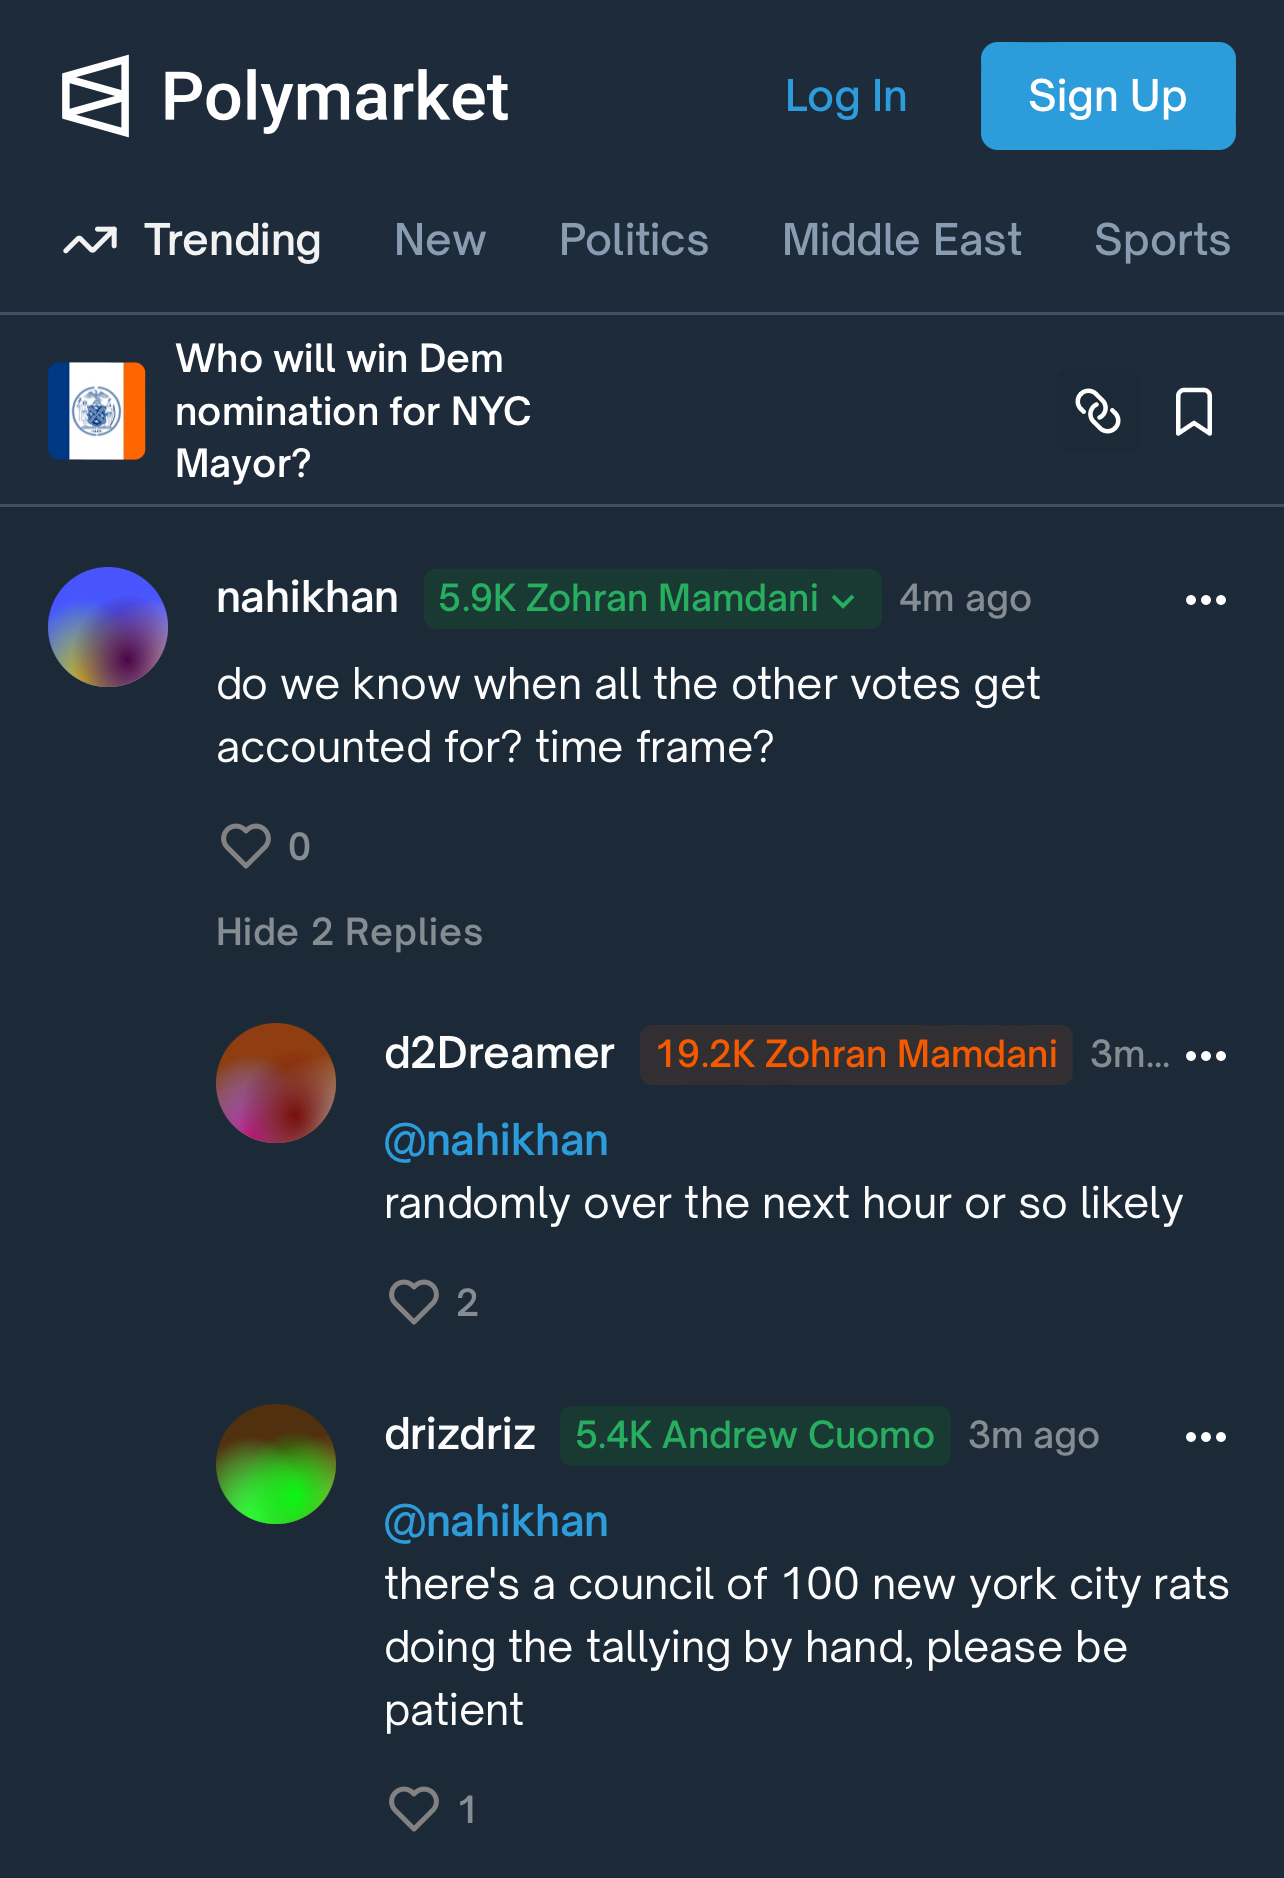Viewport: 1284px width, 1878px height.
Task: Open options menu for nahikhan's comment
Action: [x=1205, y=600]
